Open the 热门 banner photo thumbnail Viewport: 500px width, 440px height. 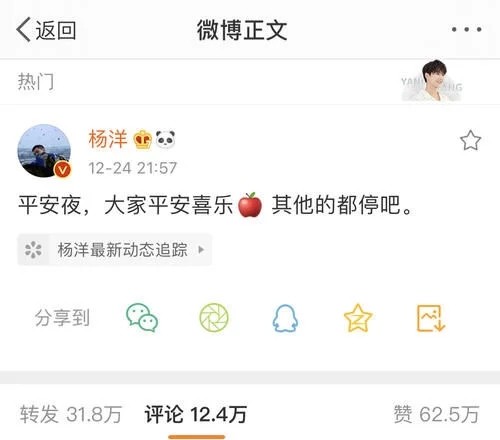coord(432,80)
